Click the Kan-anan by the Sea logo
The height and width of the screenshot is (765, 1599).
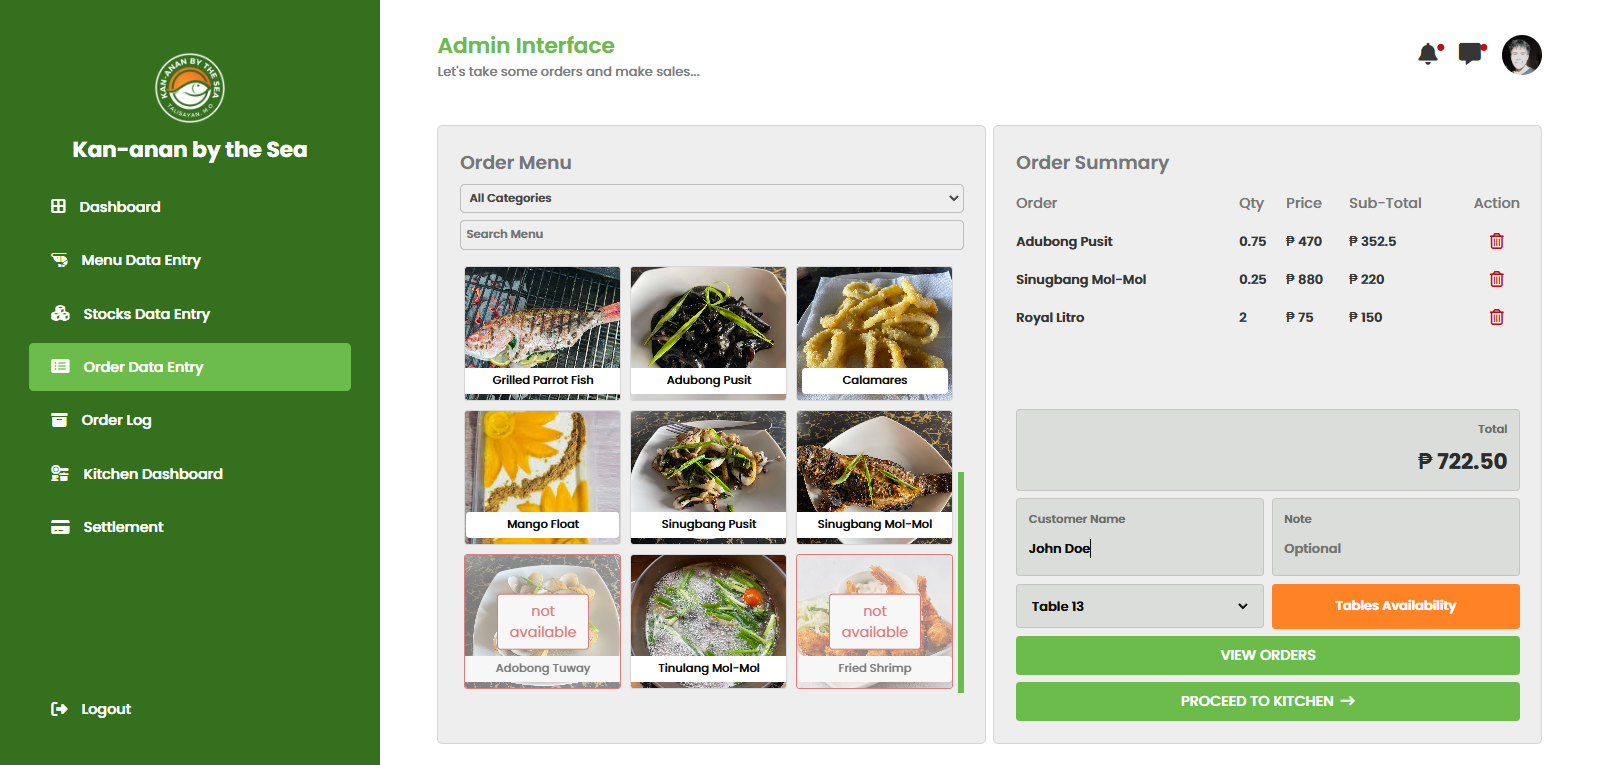[190, 88]
